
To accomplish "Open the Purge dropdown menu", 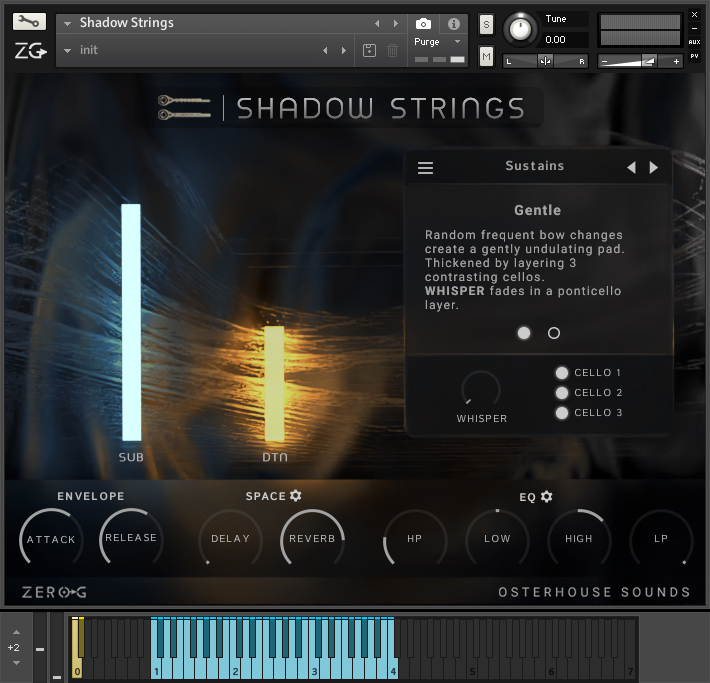I will [457, 42].
